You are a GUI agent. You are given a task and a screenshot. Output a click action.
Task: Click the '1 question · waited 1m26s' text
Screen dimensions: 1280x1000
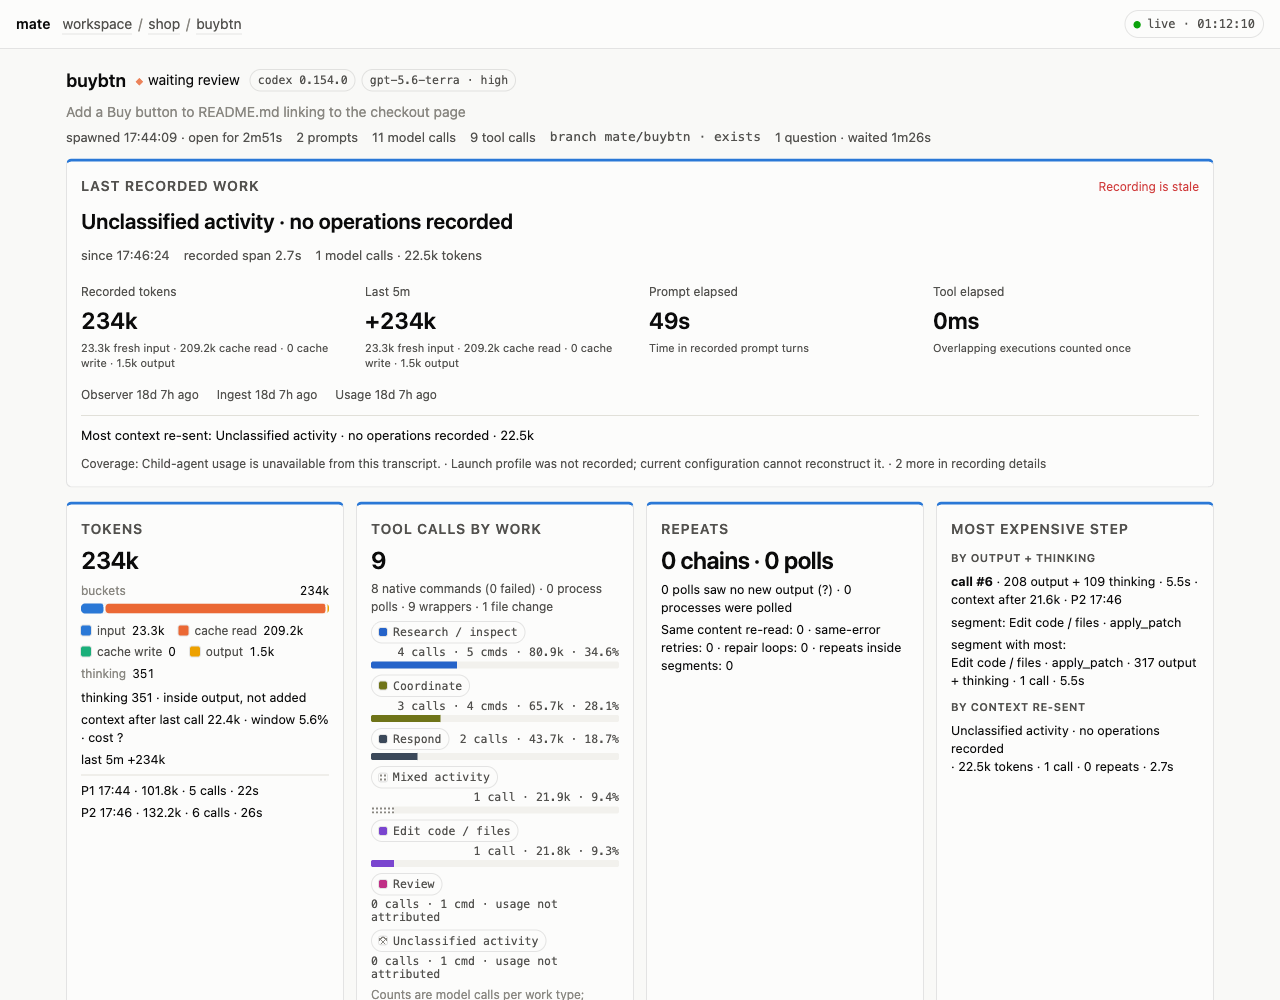click(x=853, y=138)
